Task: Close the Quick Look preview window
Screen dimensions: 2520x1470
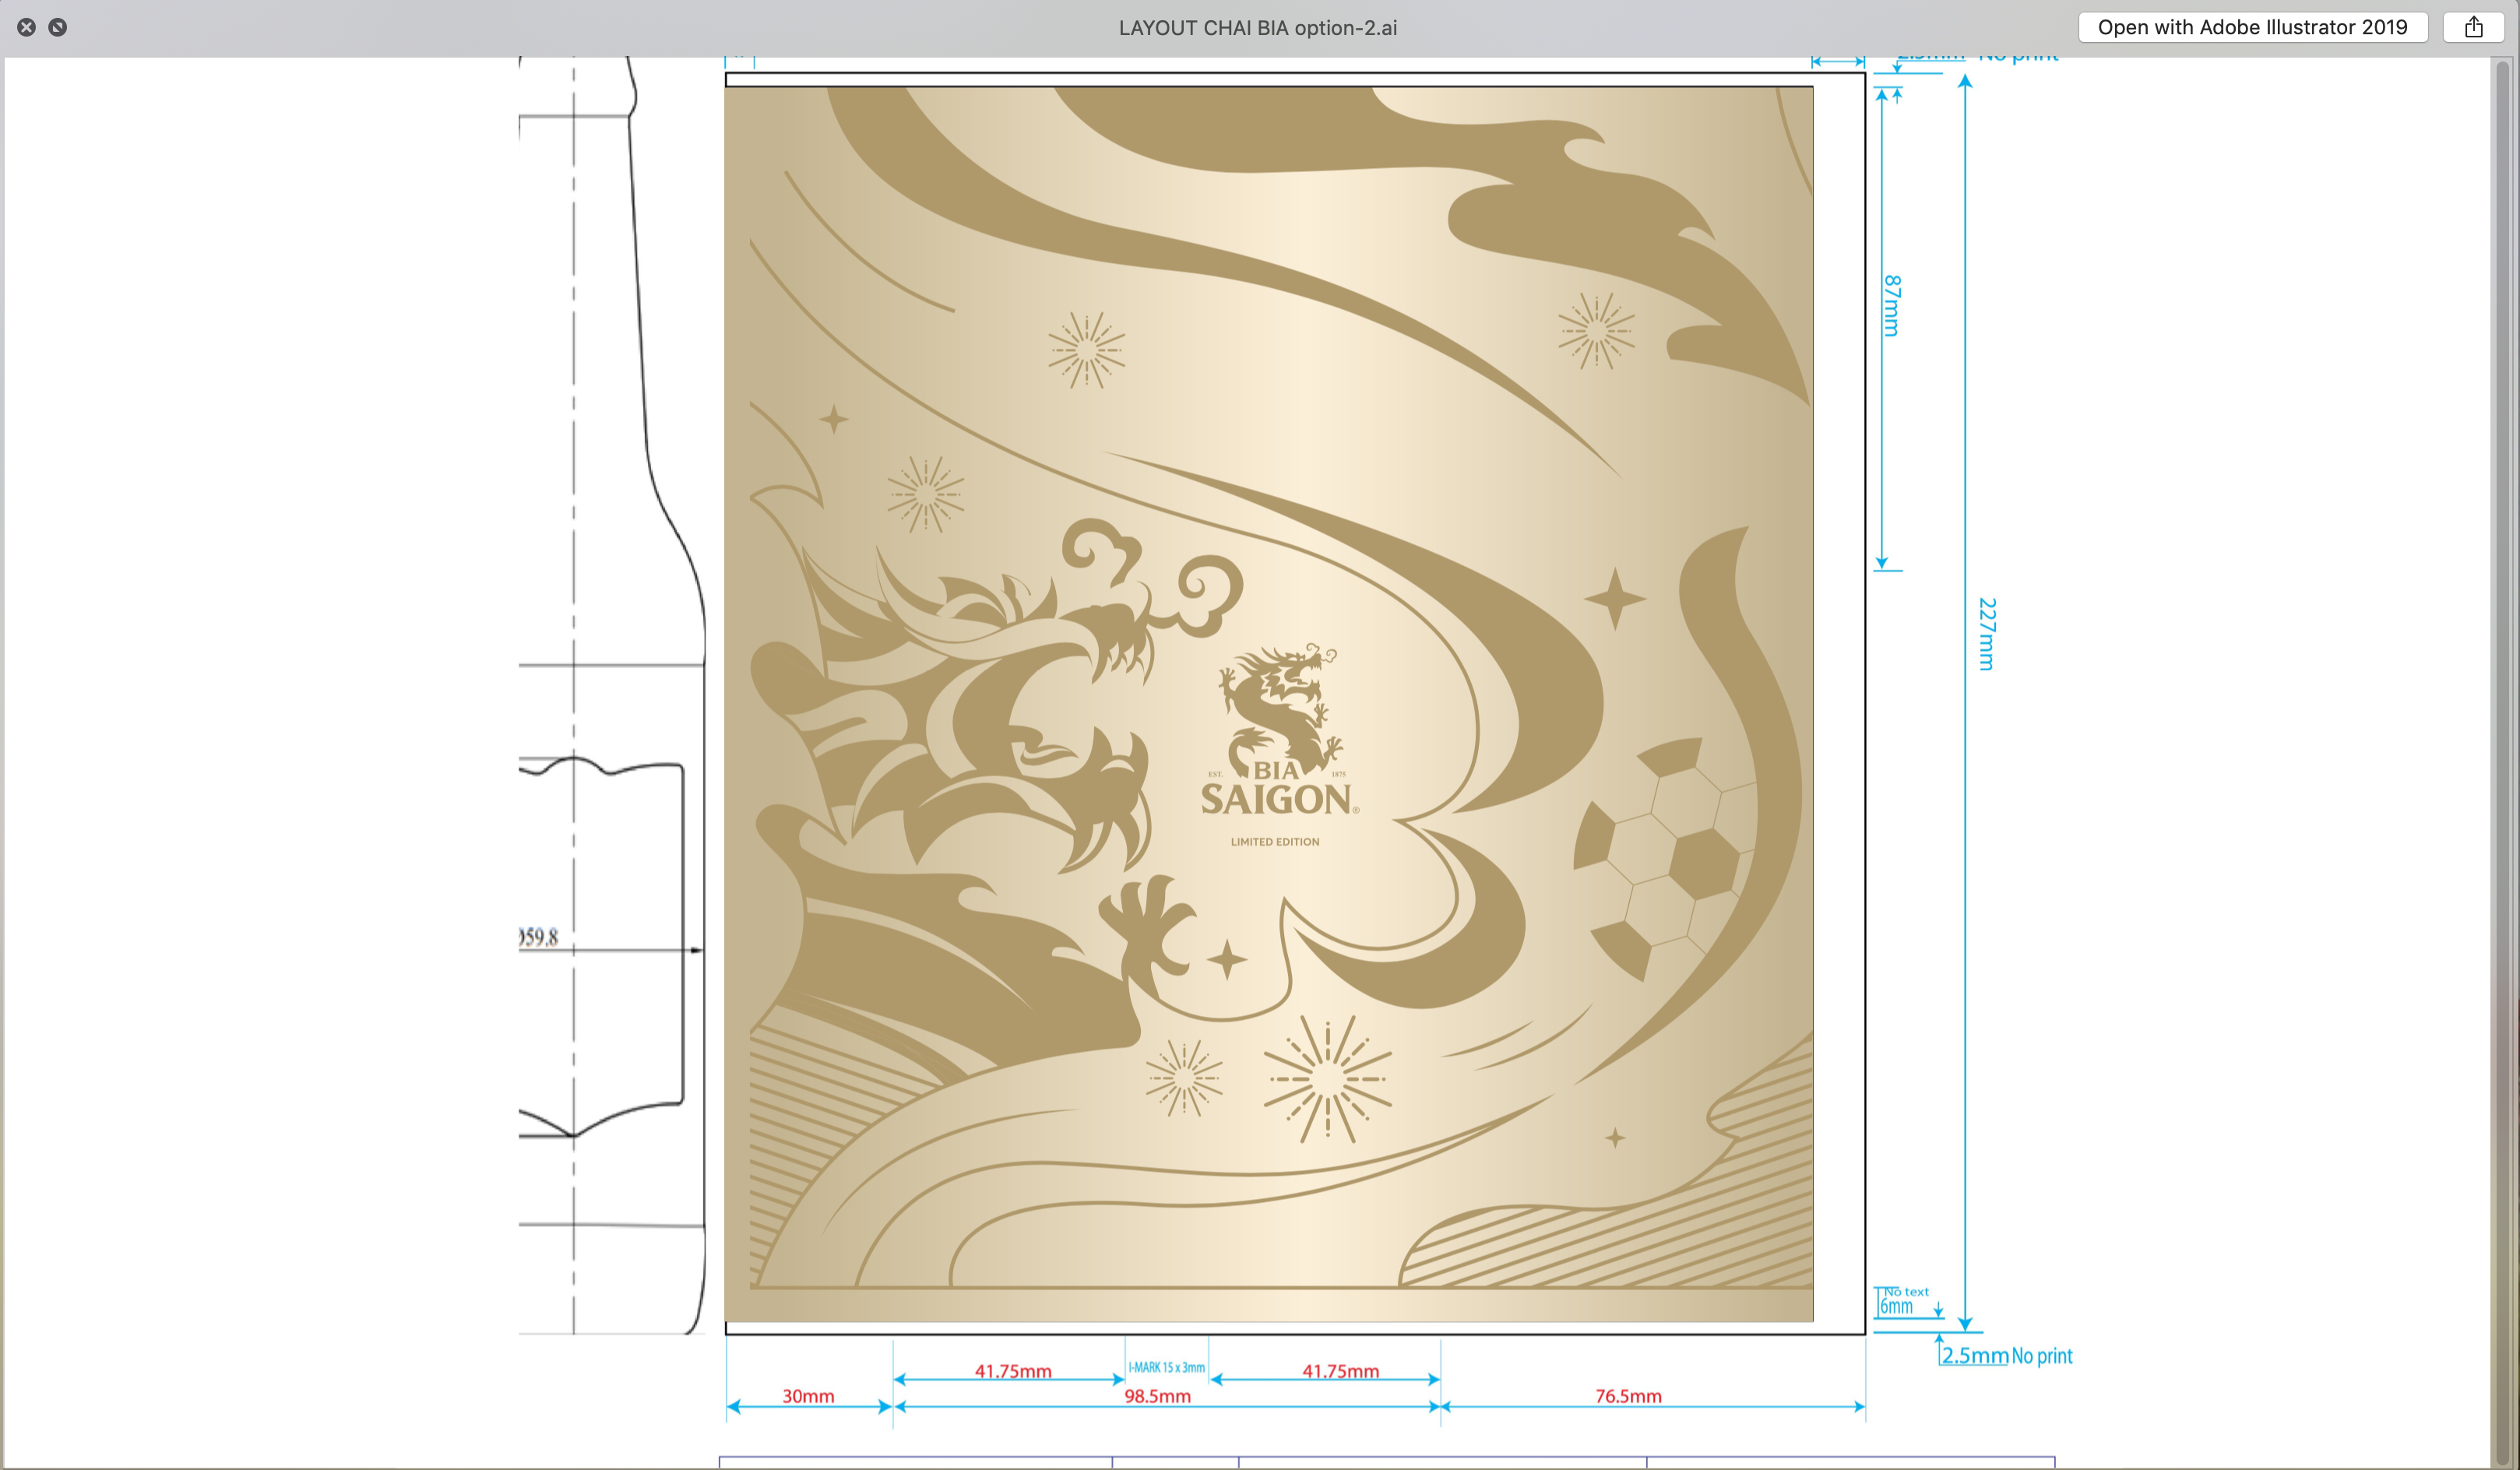Action: pyautogui.click(x=27, y=27)
